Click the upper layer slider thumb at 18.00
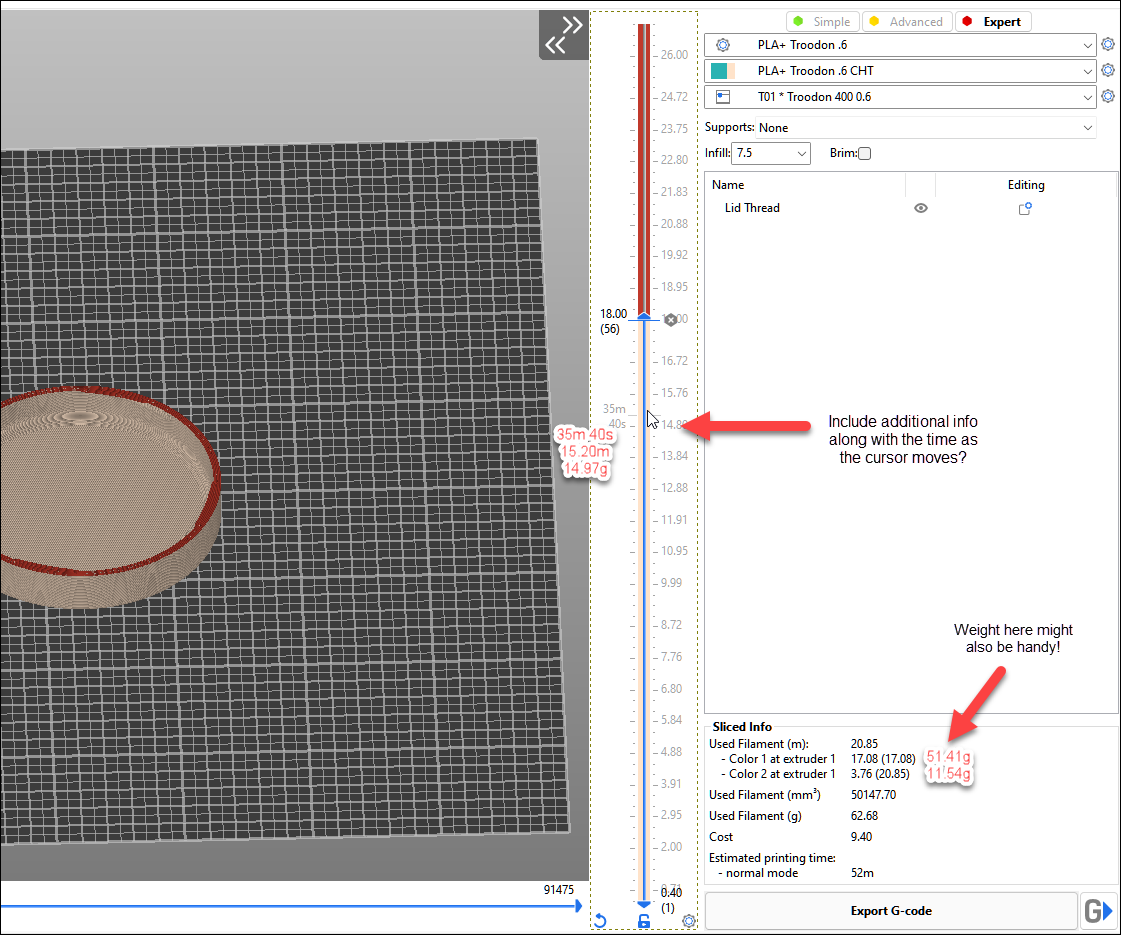This screenshot has height=935, width=1121. tap(643, 316)
